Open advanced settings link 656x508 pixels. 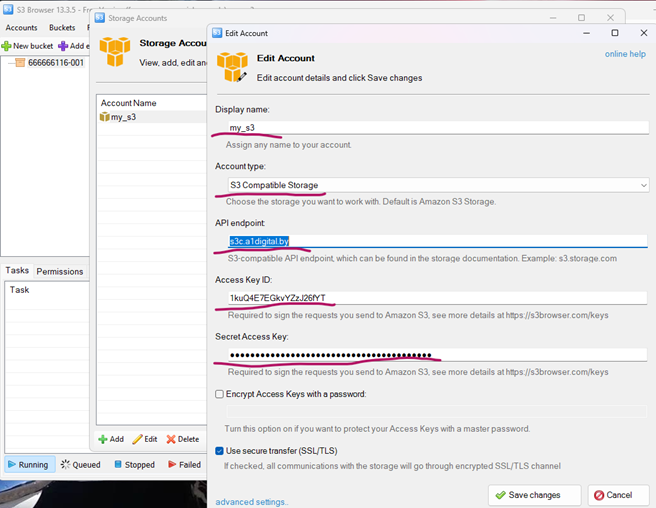coord(251,502)
